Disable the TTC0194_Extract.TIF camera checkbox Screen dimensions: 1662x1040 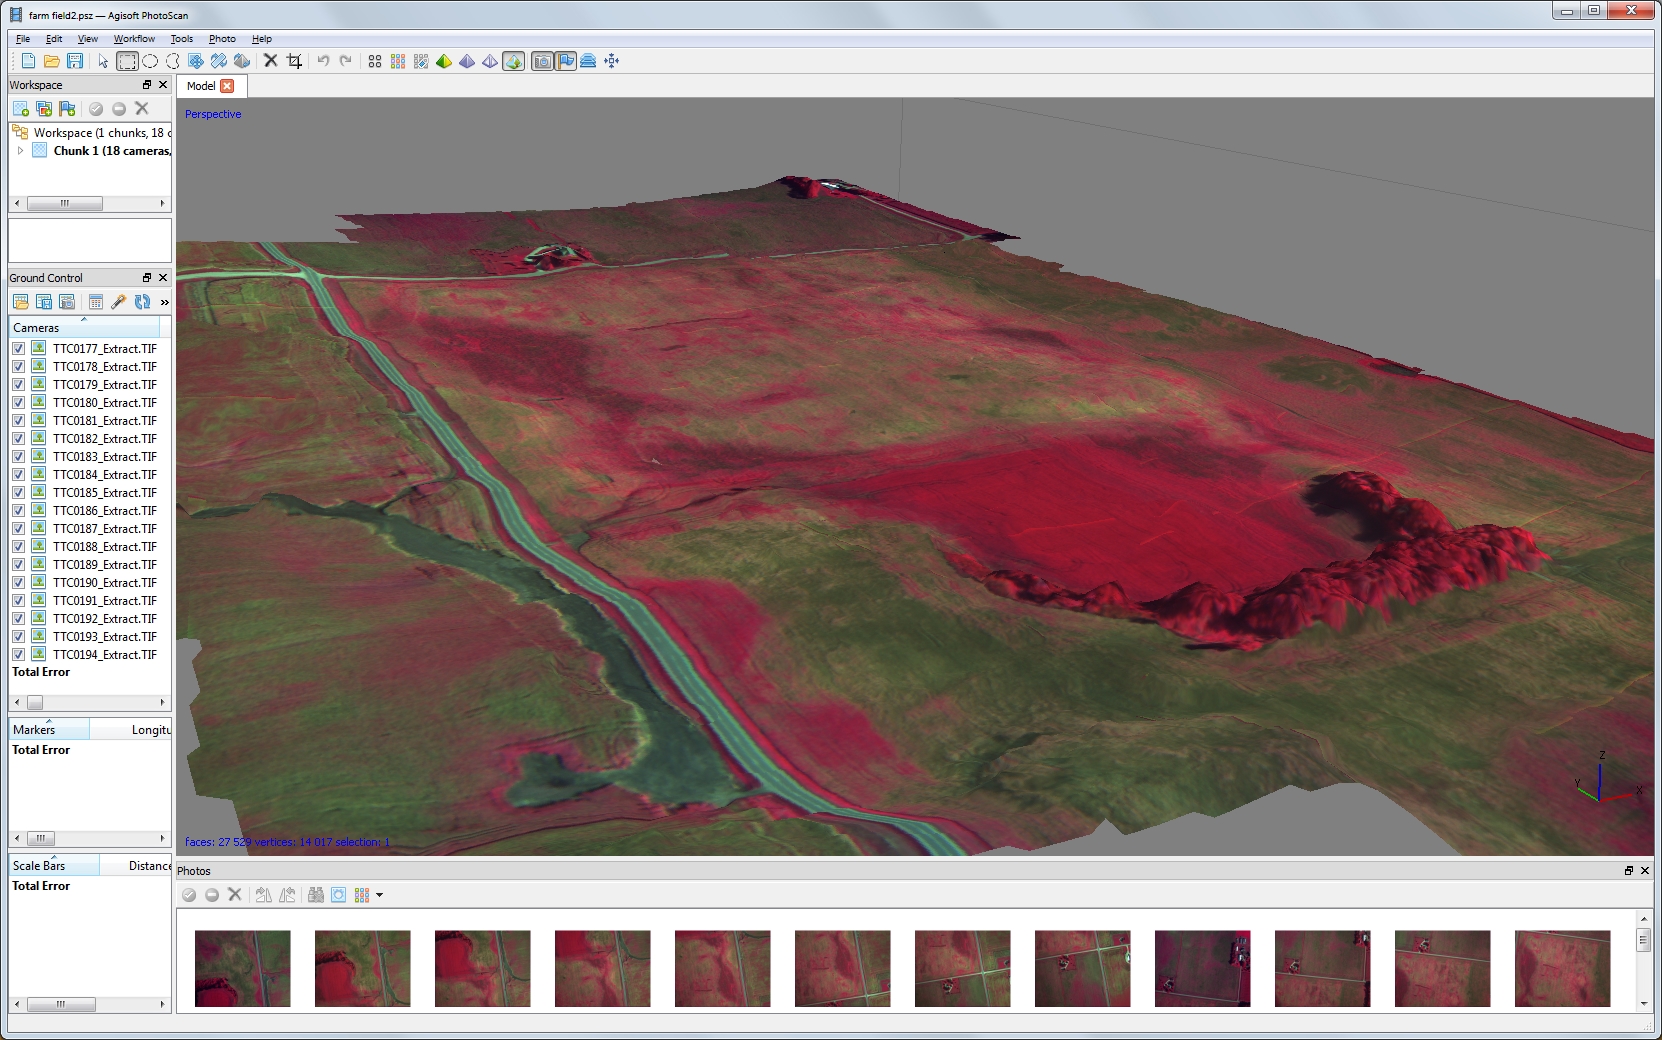coord(18,655)
